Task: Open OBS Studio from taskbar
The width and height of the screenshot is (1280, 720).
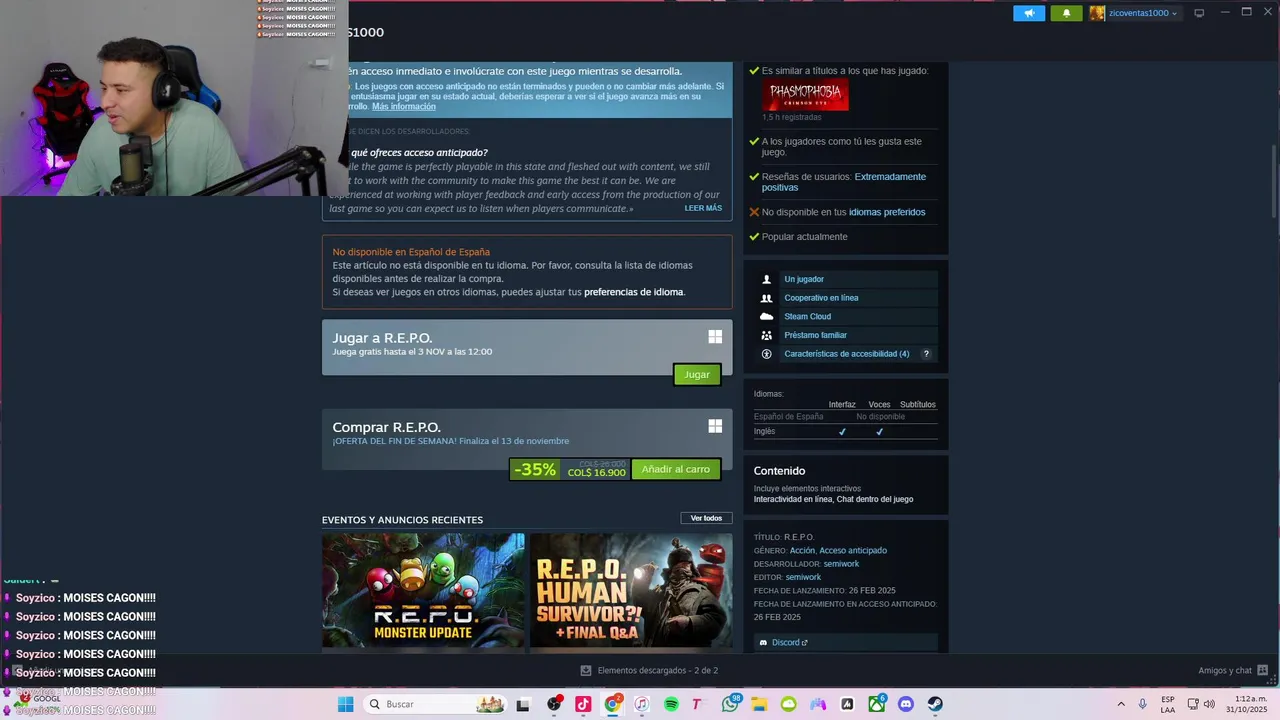Action: tap(555, 704)
